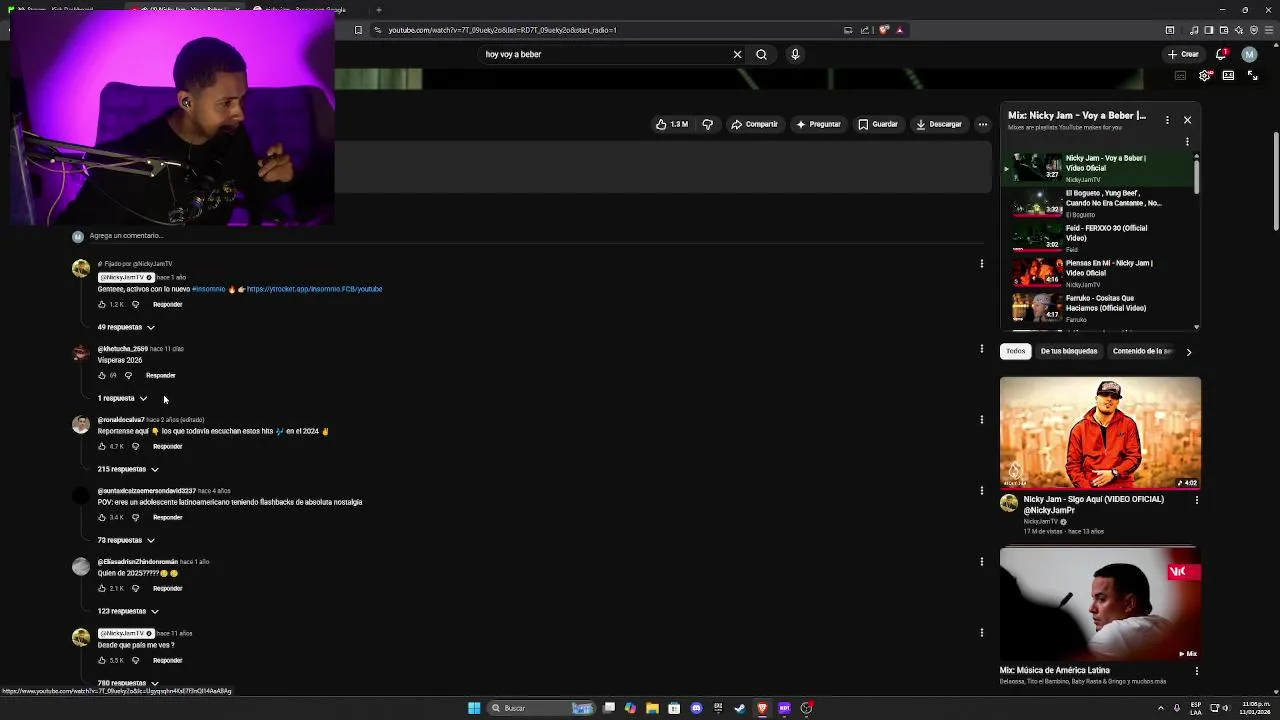The image size is (1280, 720).
Task: Click the browser address bar URL
Action: (503, 30)
